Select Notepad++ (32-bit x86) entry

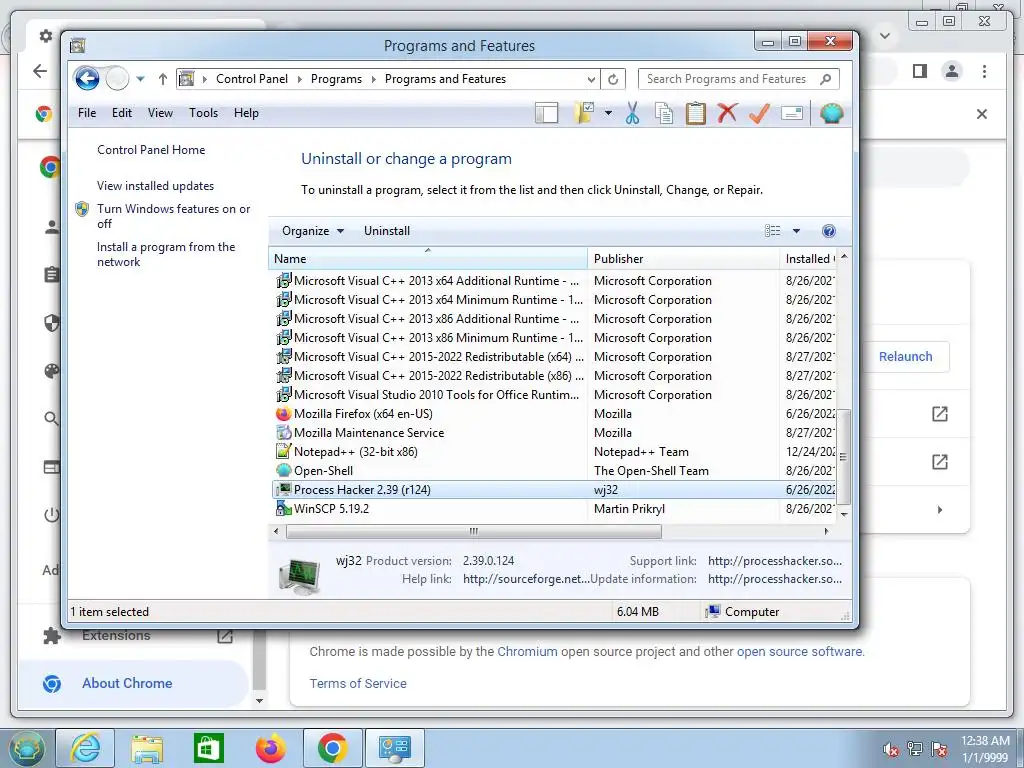pos(553,452)
